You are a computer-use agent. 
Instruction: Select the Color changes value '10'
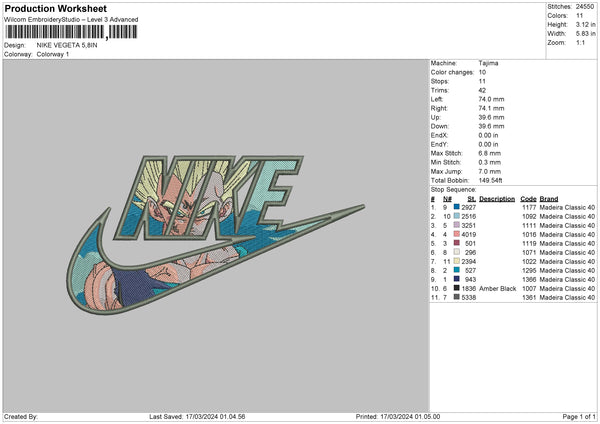click(x=482, y=72)
